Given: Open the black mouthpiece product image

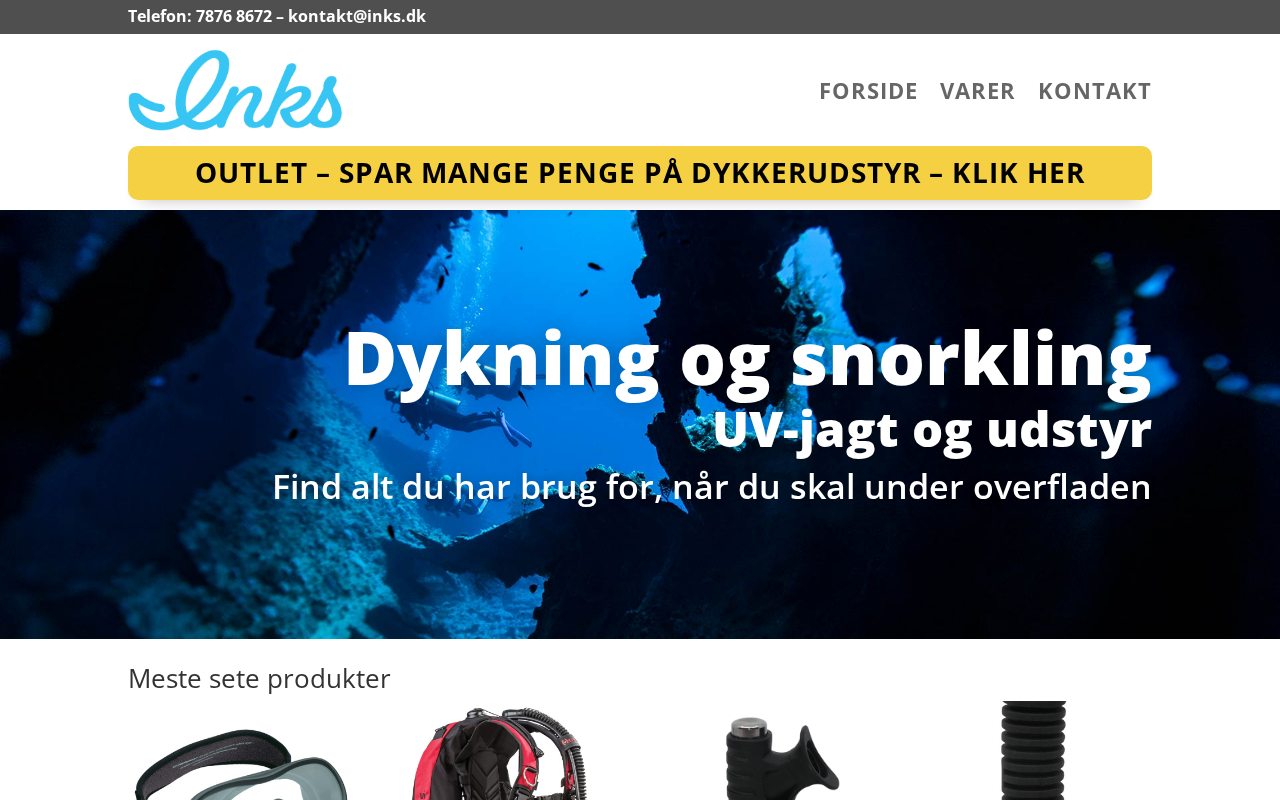Looking at the screenshot, I should pyautogui.click(x=782, y=758).
